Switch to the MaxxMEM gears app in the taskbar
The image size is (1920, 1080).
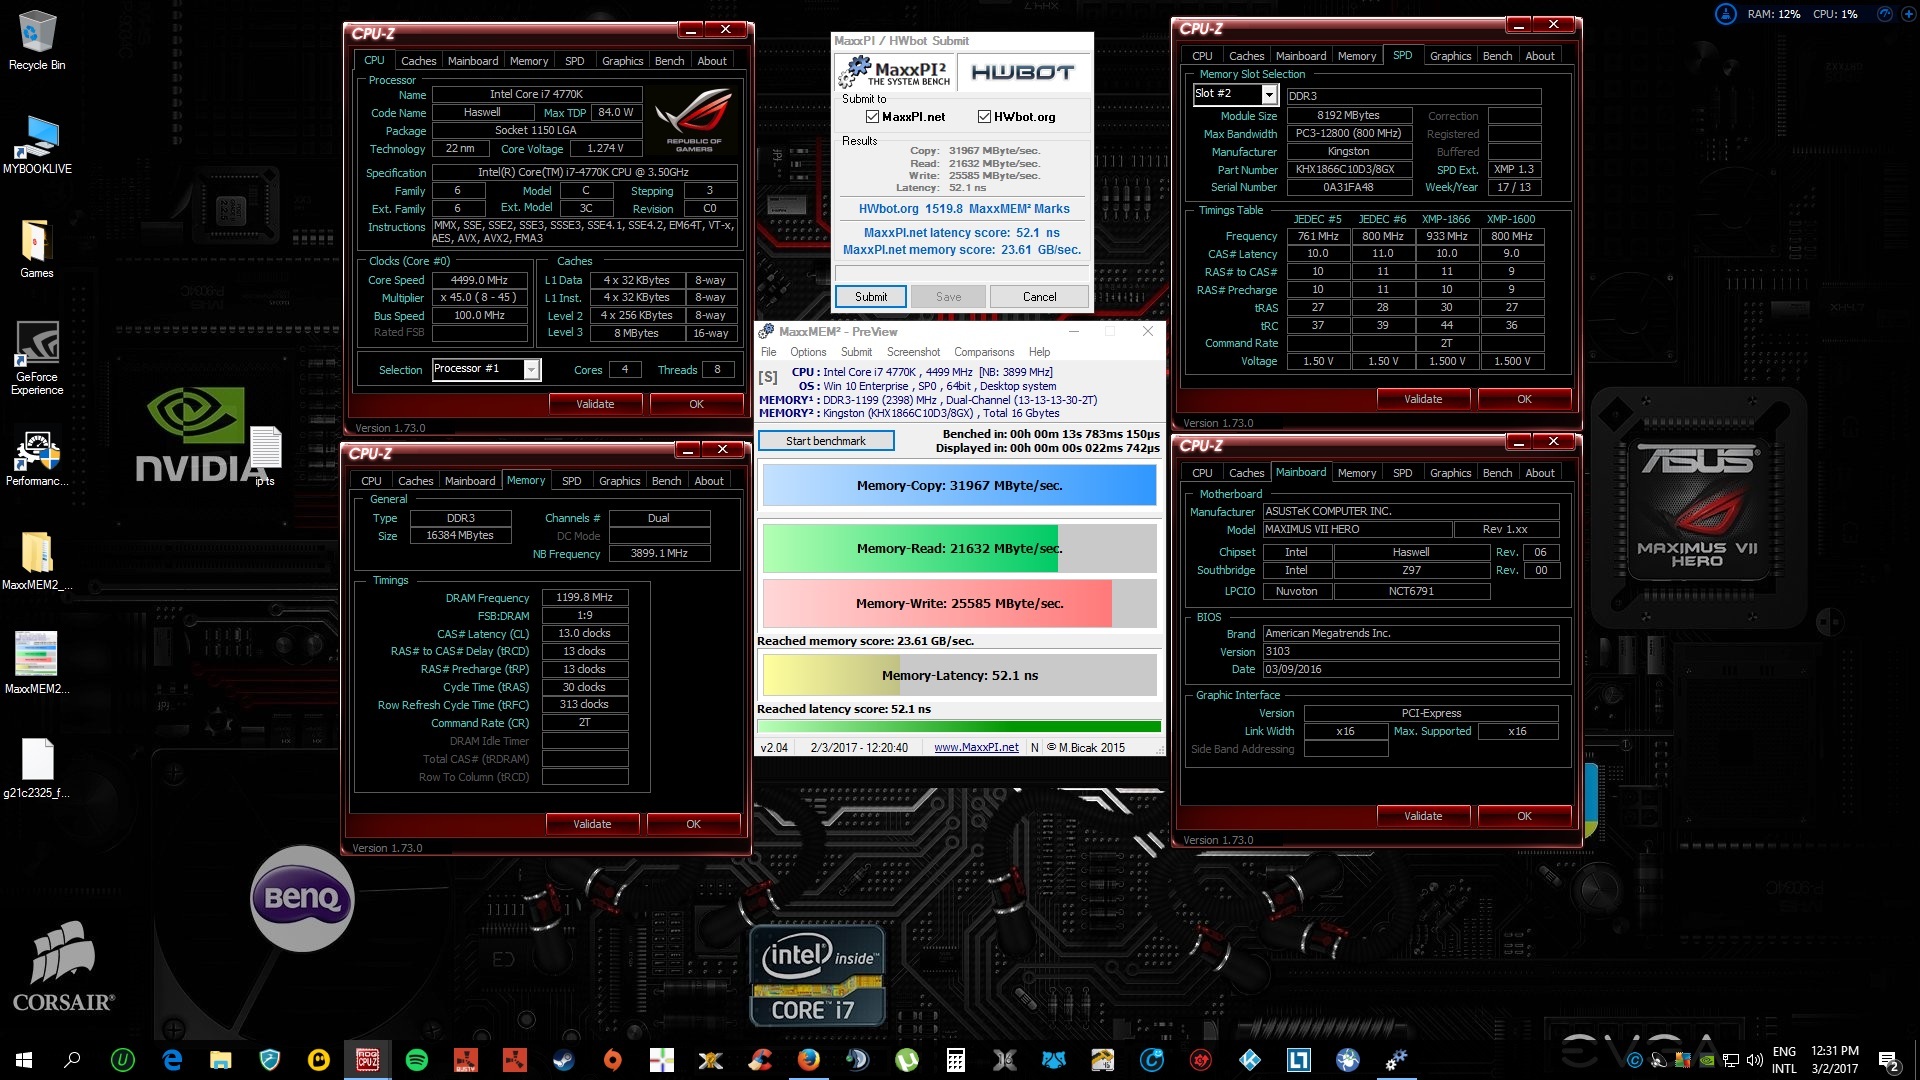coord(1396,1060)
